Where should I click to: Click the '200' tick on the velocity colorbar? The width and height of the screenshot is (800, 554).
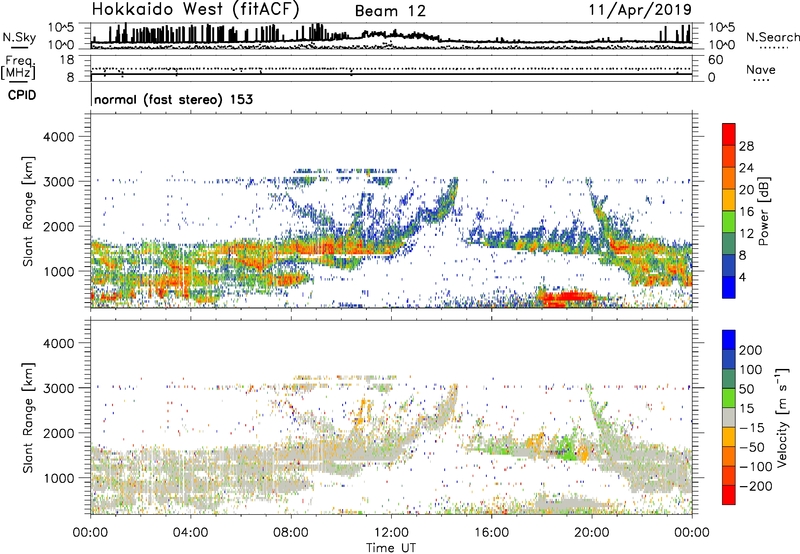[x=751, y=350]
